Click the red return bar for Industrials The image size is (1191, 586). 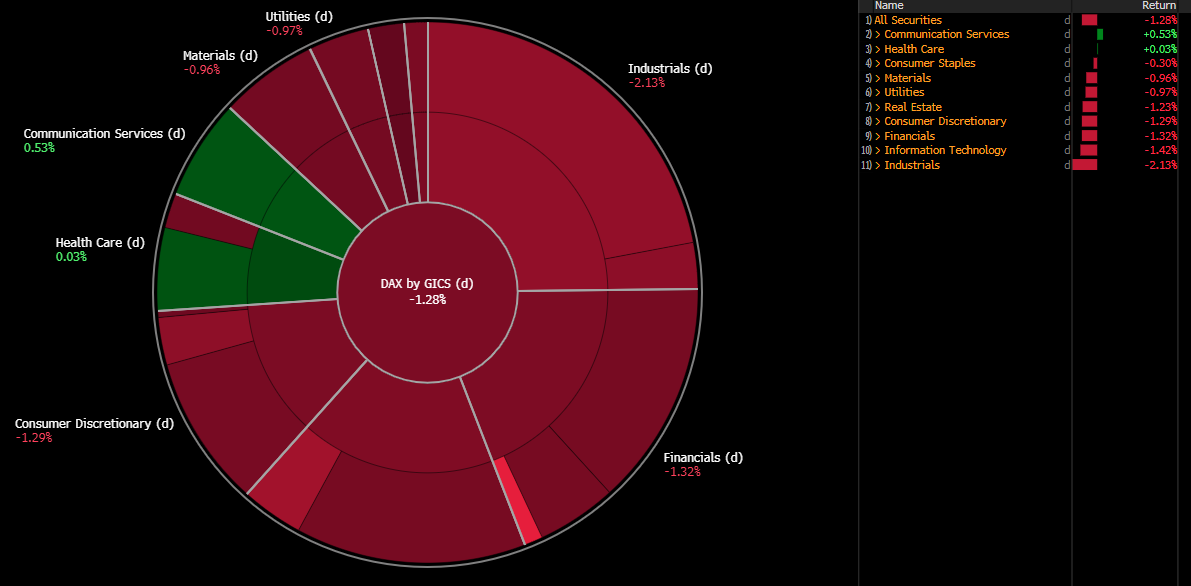[1085, 165]
